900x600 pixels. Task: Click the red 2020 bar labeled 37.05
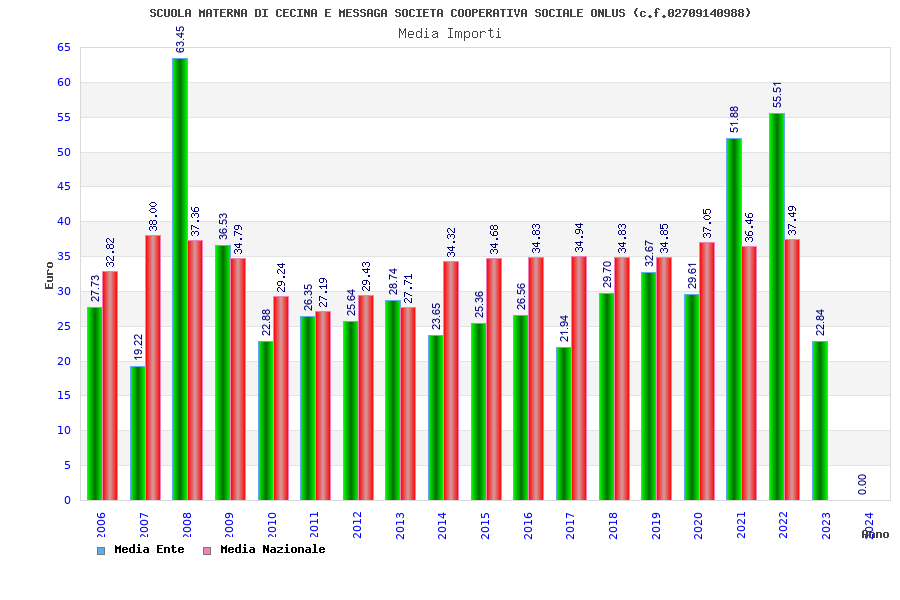707,371
